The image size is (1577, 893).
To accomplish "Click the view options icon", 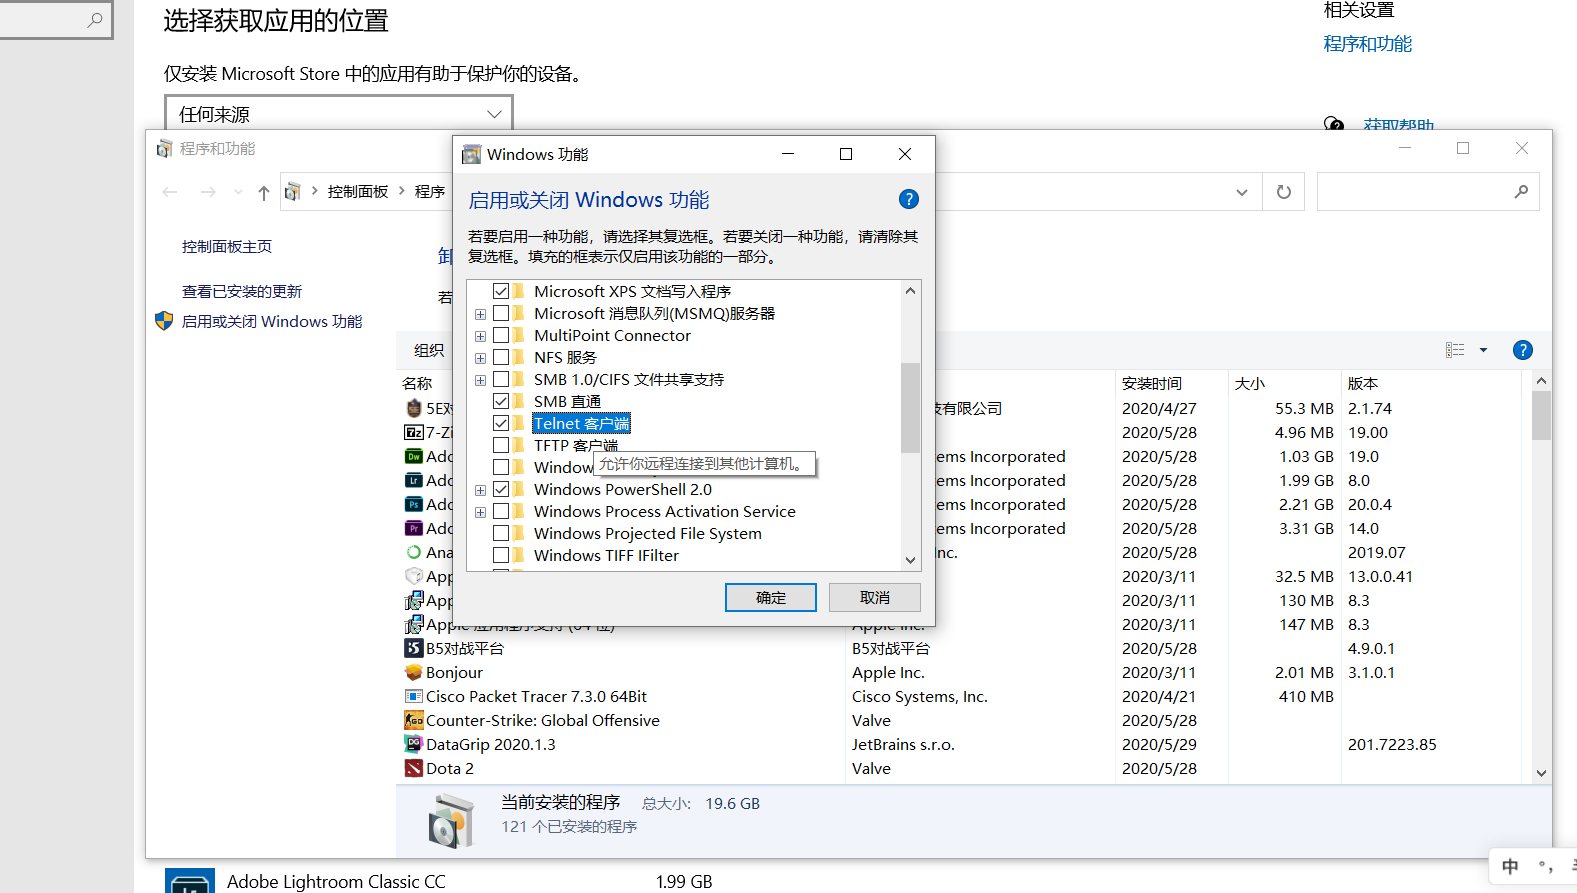I will [x=1455, y=350].
